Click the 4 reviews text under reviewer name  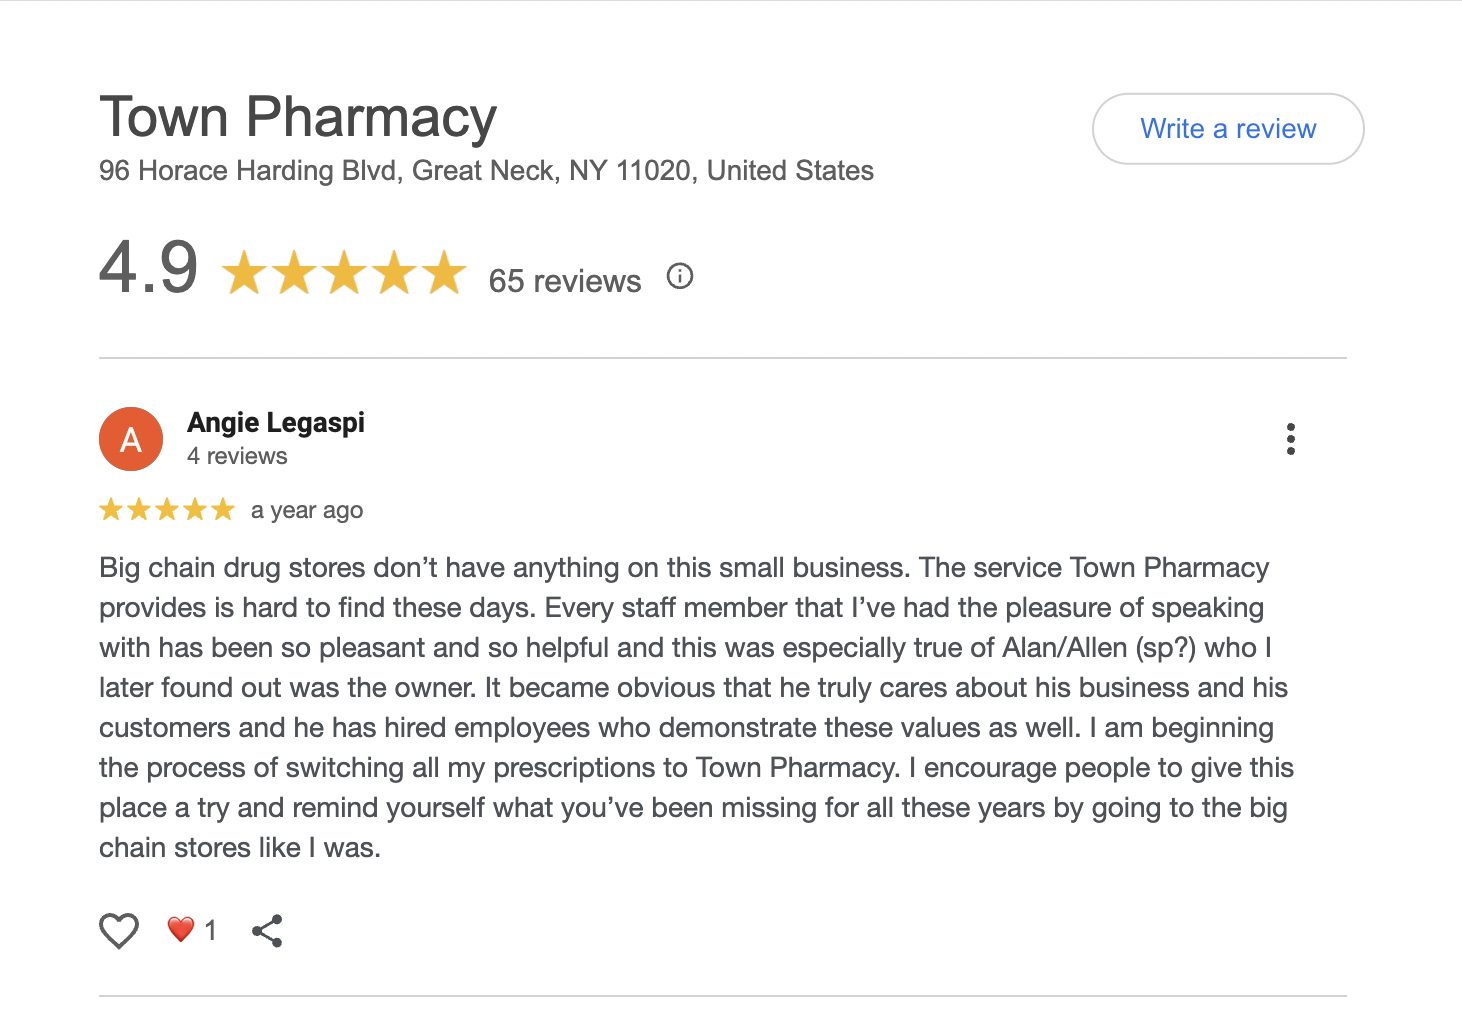(237, 456)
